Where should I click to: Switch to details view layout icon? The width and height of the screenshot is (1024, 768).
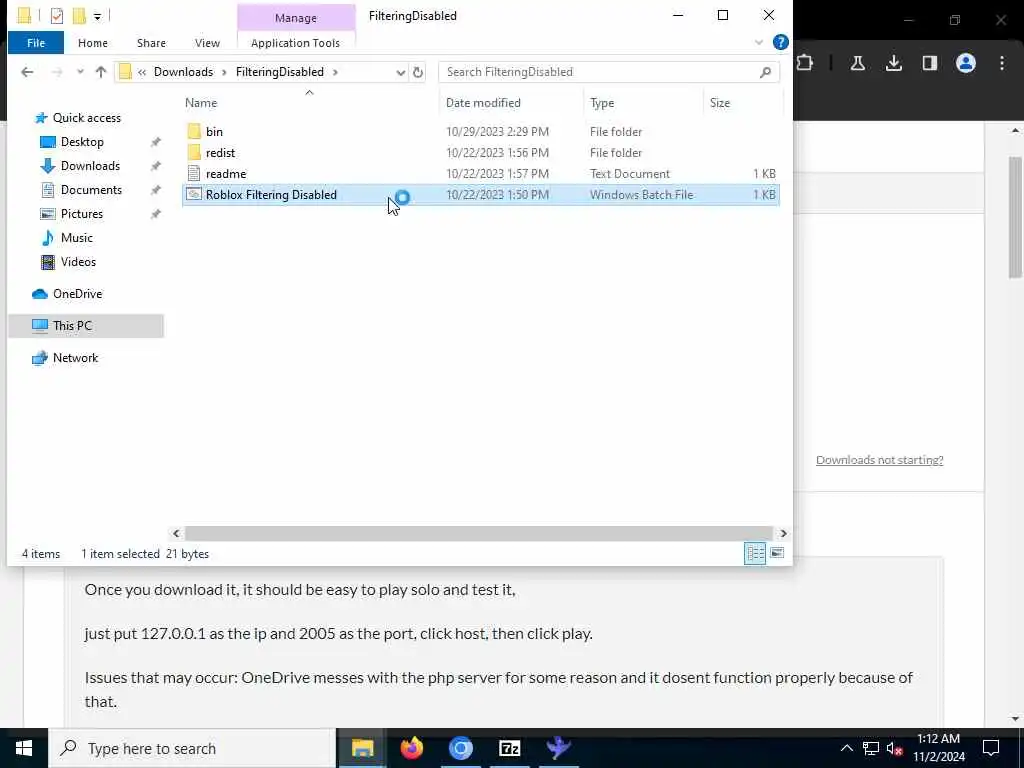coord(755,553)
